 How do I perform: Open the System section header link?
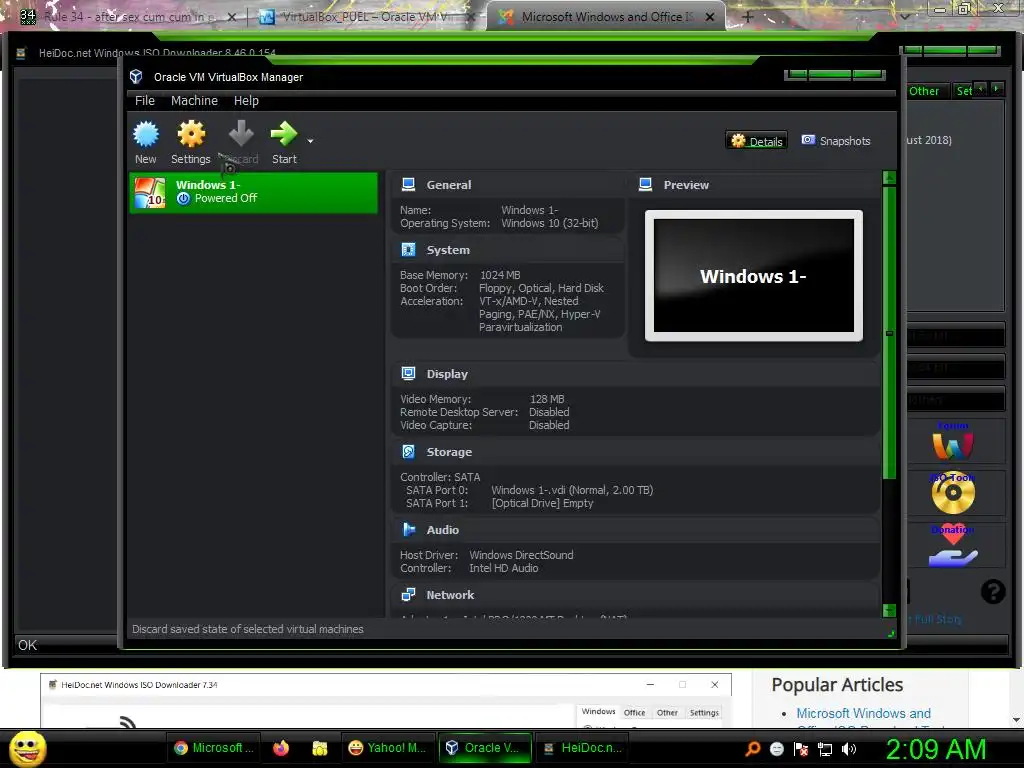point(448,250)
